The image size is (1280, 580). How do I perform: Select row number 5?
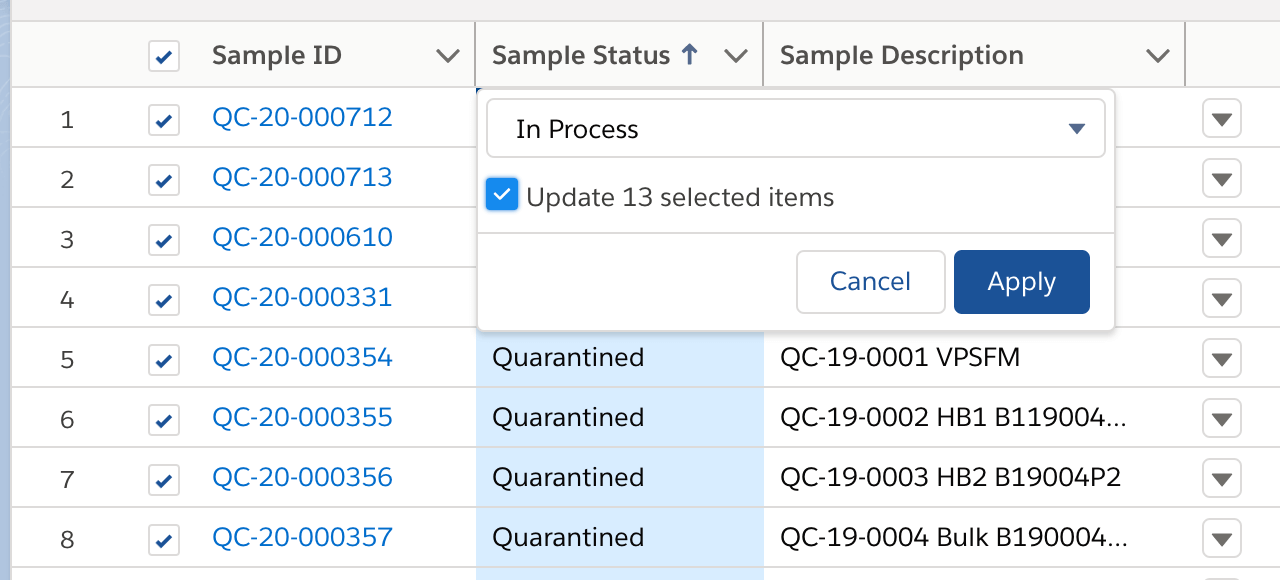click(67, 360)
